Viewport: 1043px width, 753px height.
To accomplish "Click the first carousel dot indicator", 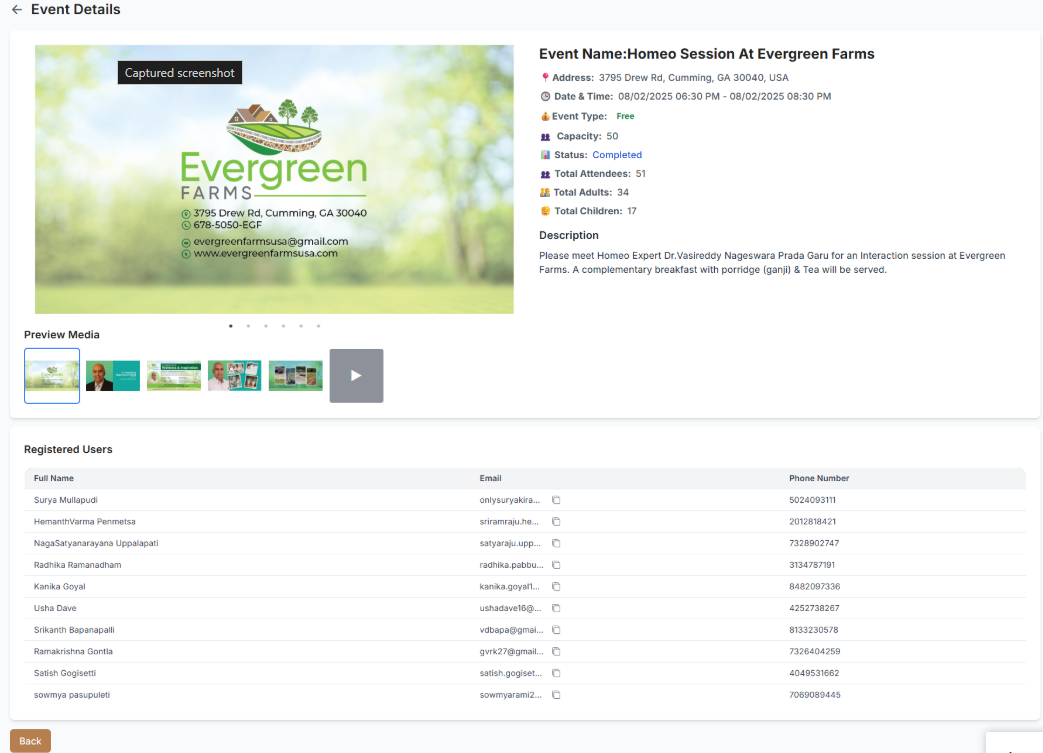I will pos(231,326).
